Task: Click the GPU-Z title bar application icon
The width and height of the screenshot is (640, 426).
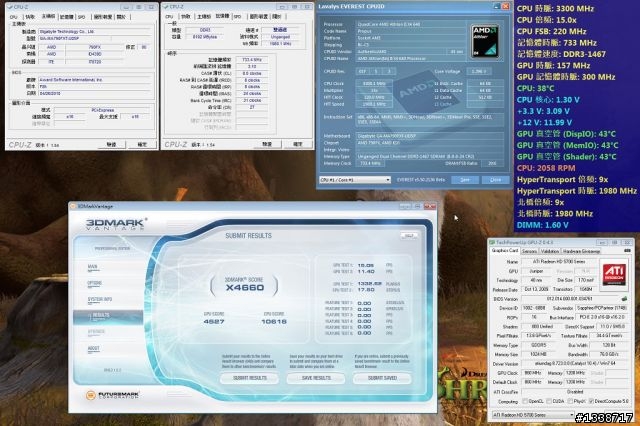Action: 492,242
